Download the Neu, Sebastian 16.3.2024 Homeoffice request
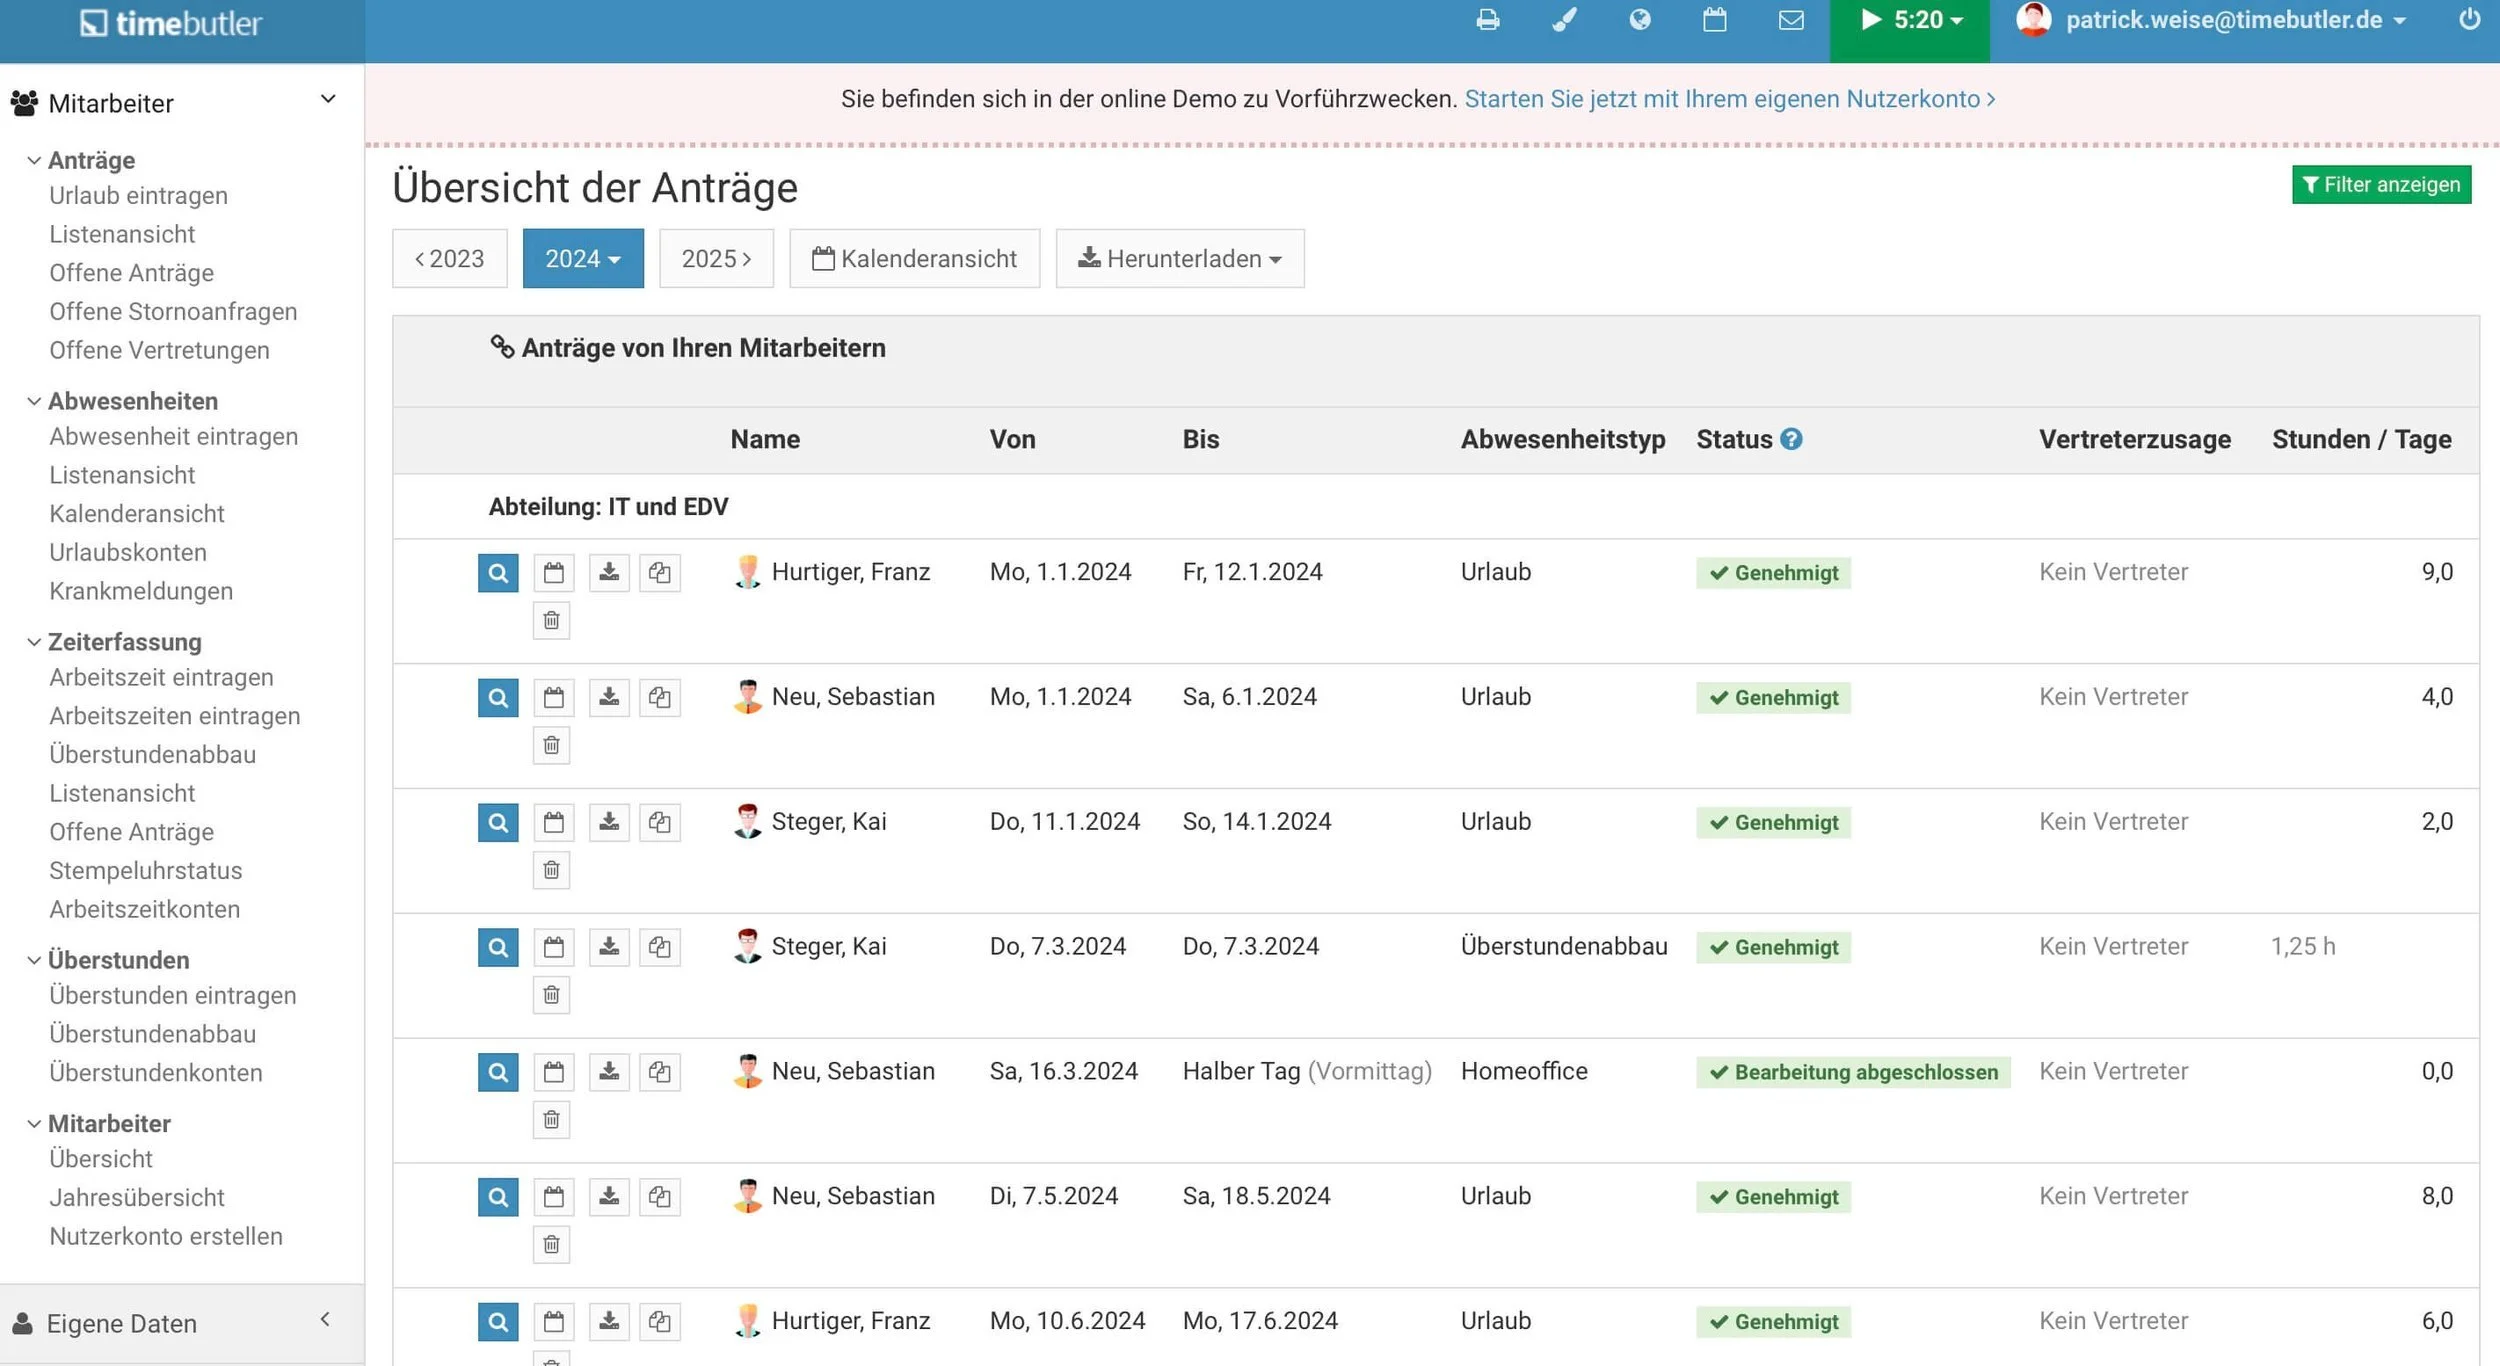2500x1366 pixels. (608, 1072)
